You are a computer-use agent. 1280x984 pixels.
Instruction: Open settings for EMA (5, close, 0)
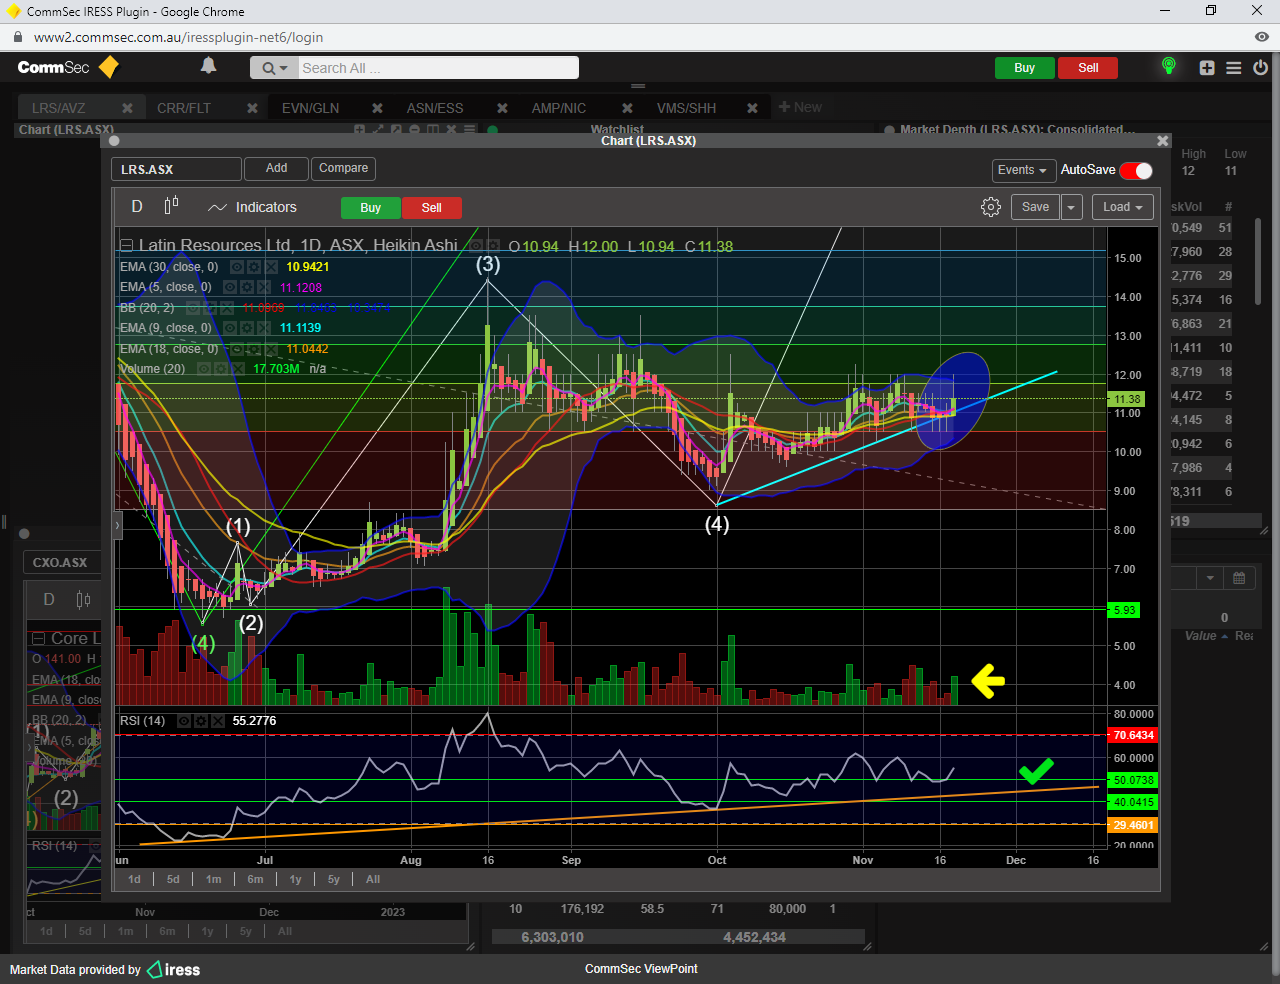247,287
